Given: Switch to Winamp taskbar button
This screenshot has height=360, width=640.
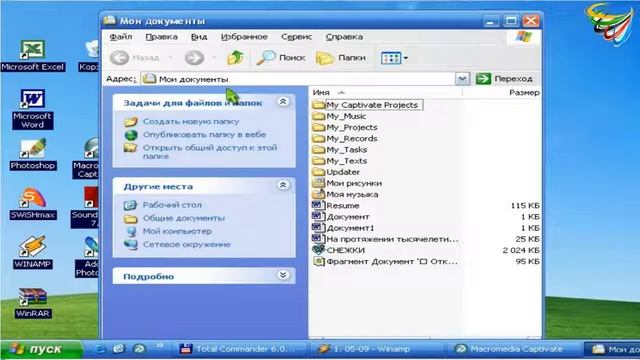Looking at the screenshot, I should click(x=376, y=349).
